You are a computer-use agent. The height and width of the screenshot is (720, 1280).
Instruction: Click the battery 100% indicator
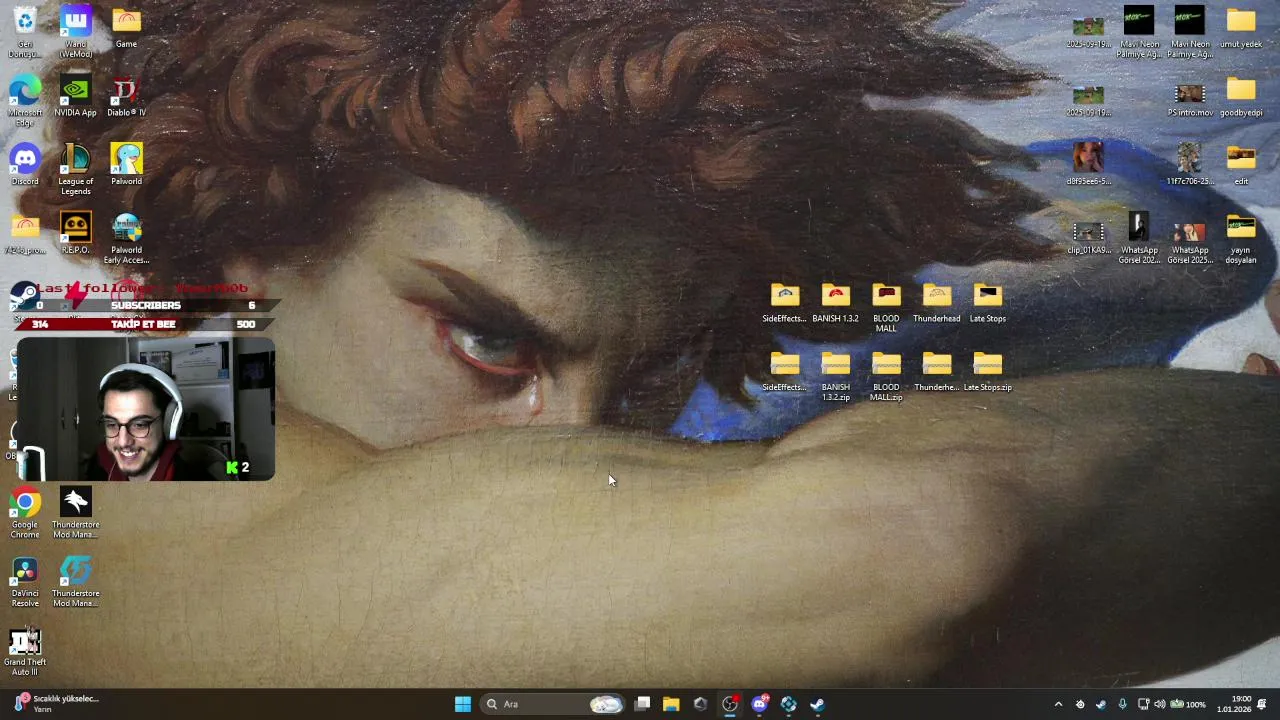click(x=1188, y=704)
